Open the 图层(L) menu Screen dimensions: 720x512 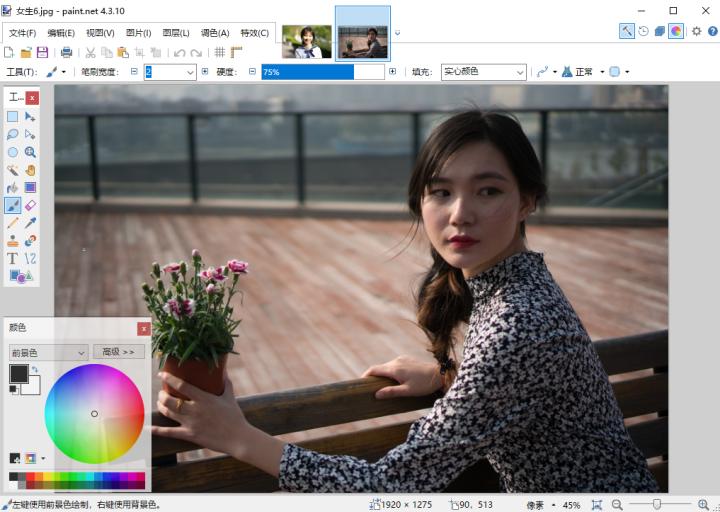(176, 32)
